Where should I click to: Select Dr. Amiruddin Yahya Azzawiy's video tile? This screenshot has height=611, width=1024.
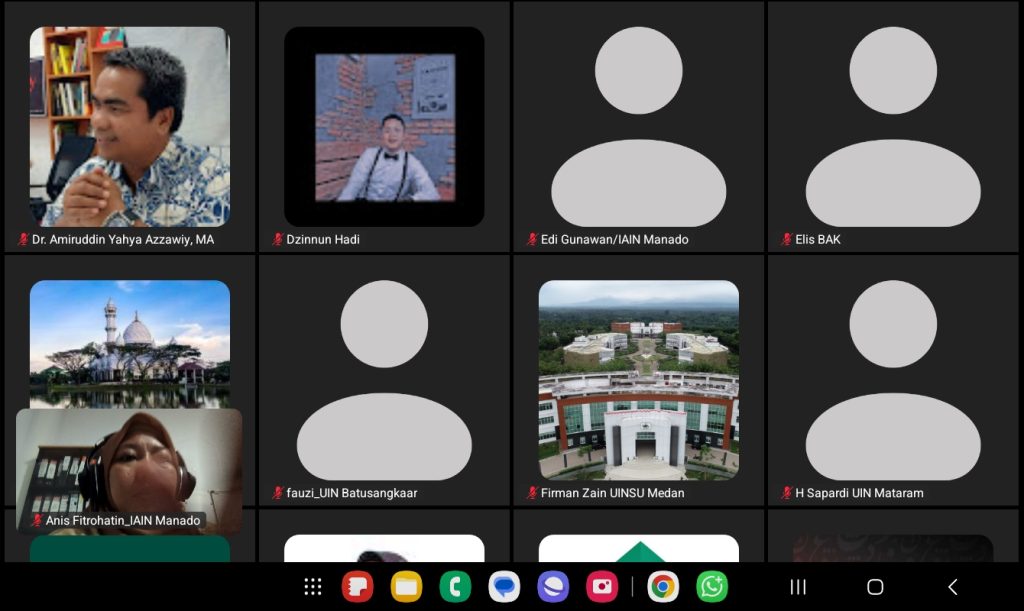pyautogui.click(x=130, y=126)
